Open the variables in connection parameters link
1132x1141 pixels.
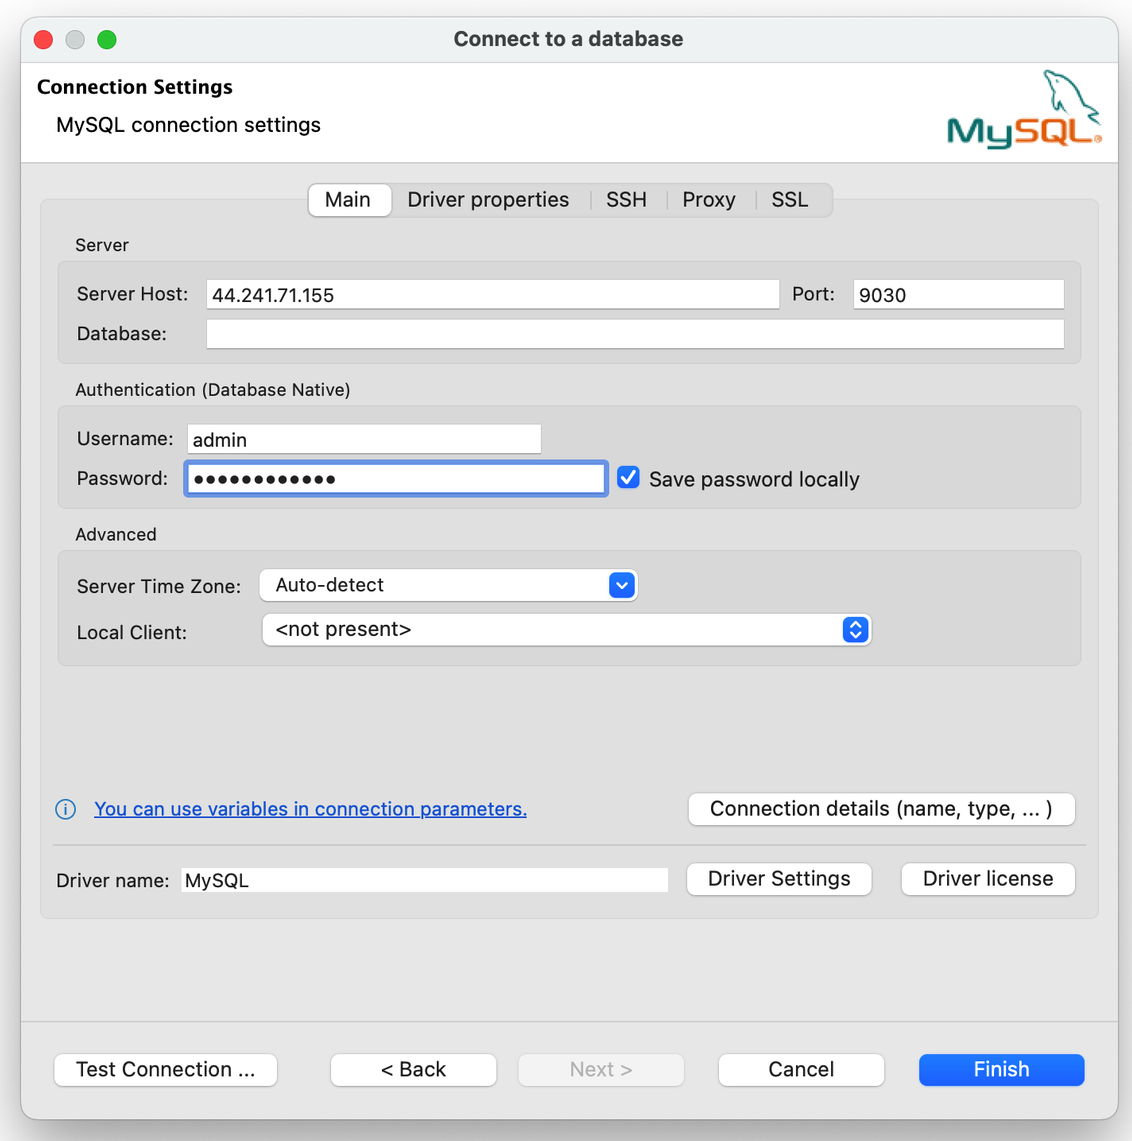click(x=310, y=809)
